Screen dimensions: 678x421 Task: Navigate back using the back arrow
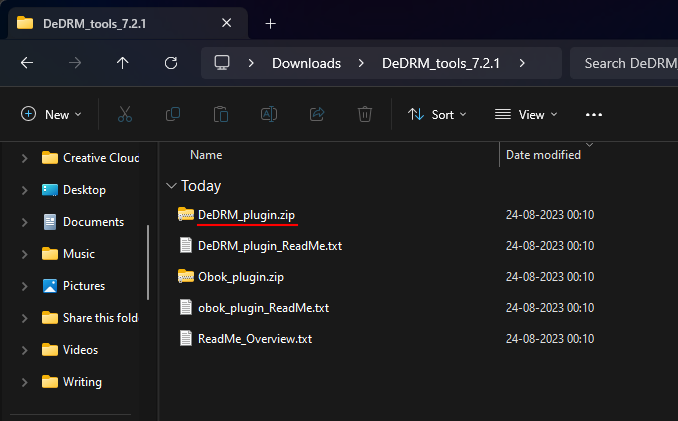point(27,63)
